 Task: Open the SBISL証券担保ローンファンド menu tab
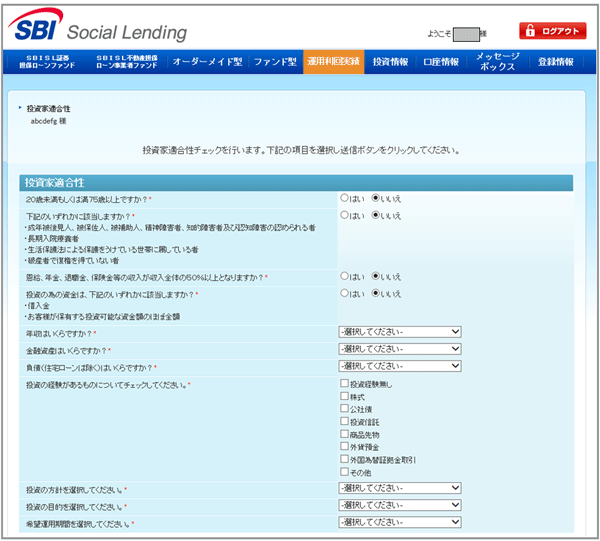tap(47, 62)
